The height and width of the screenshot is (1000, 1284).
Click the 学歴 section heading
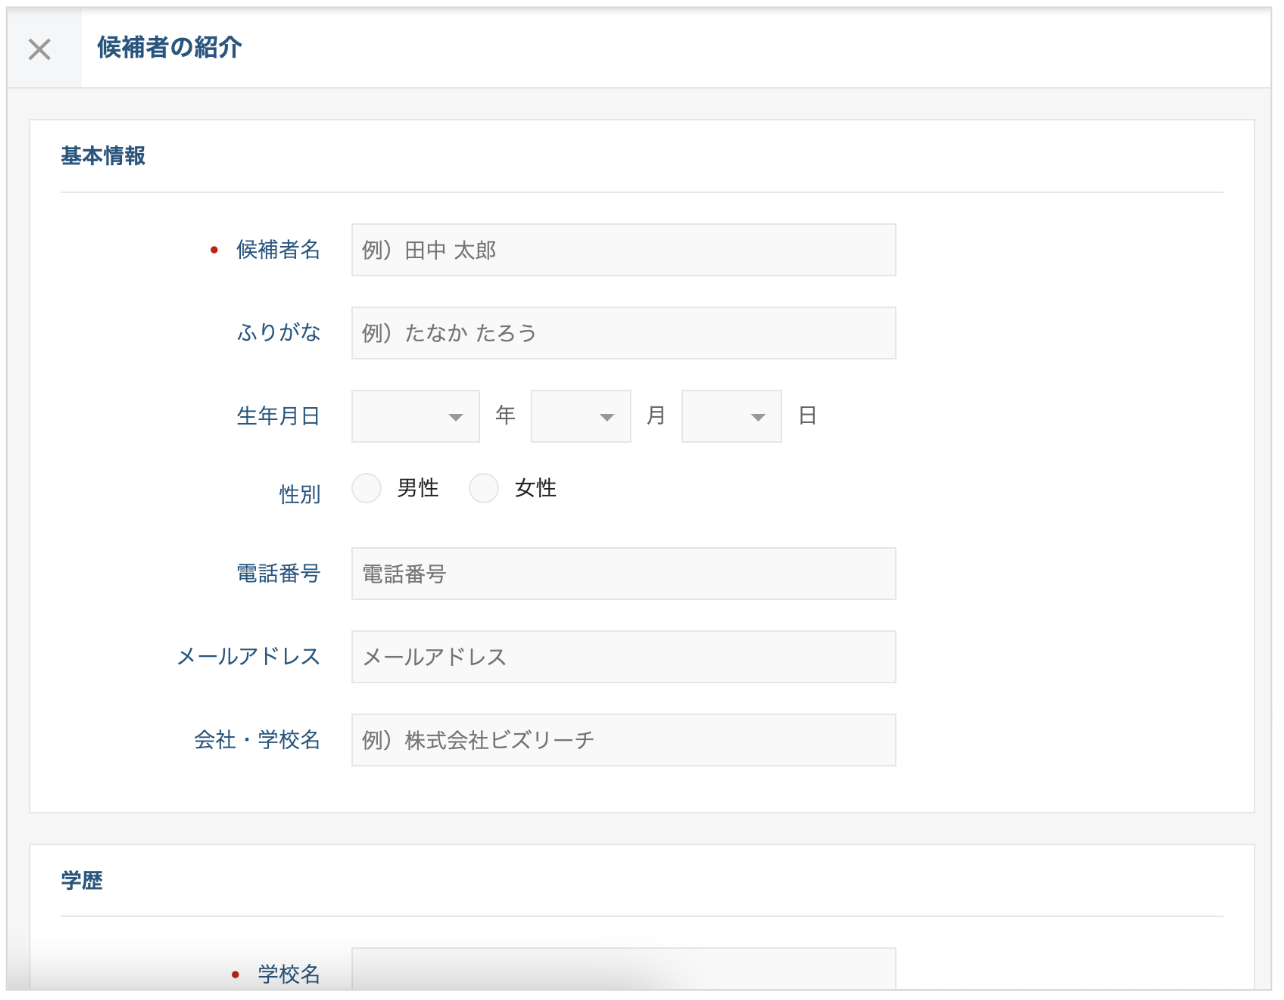click(82, 880)
